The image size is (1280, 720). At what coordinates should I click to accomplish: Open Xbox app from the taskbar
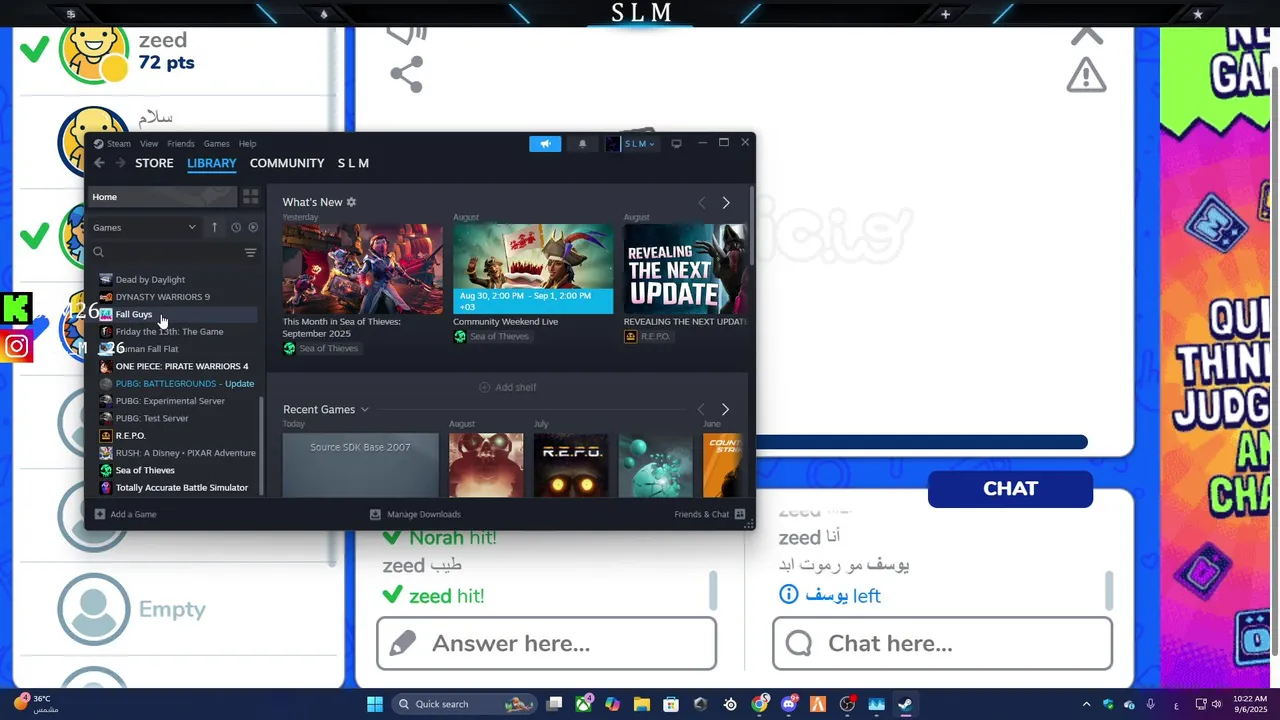click(x=584, y=704)
